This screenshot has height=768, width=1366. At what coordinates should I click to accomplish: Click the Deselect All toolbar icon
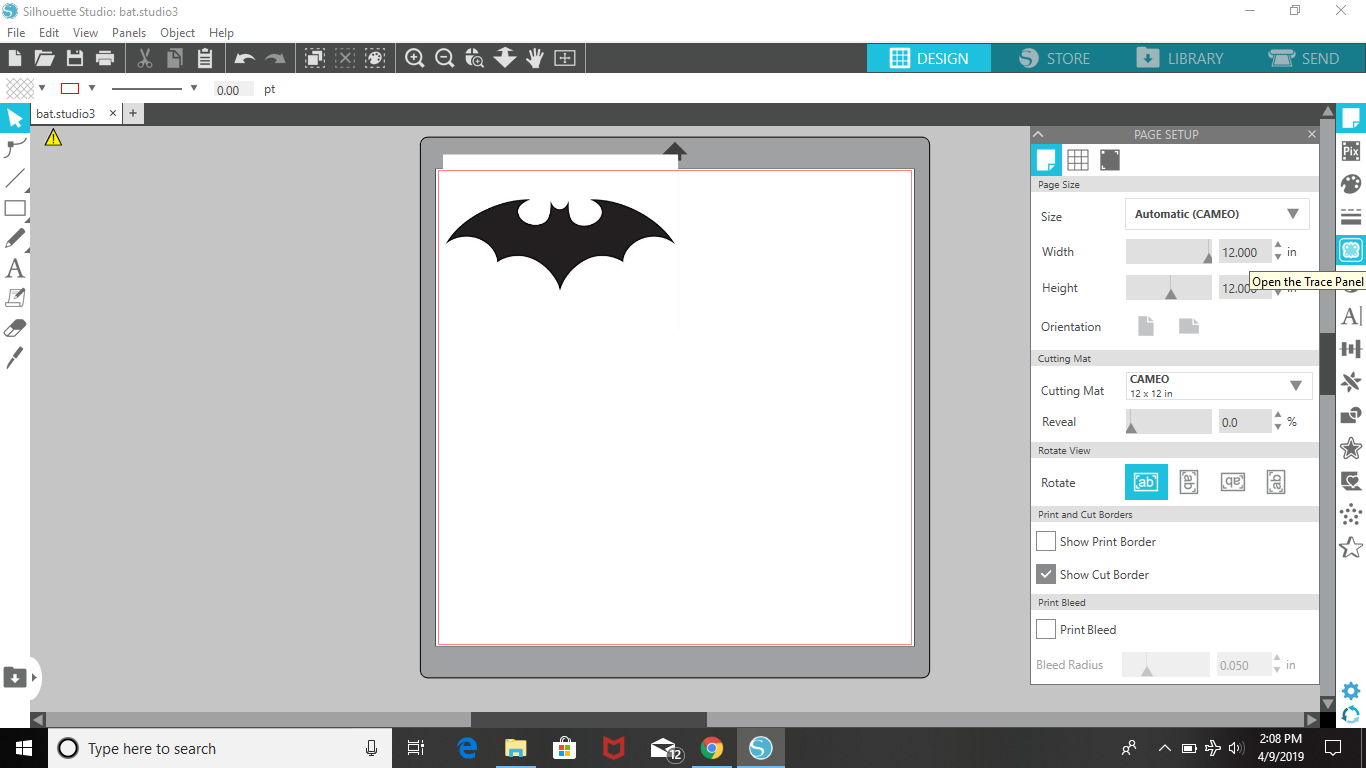point(345,58)
